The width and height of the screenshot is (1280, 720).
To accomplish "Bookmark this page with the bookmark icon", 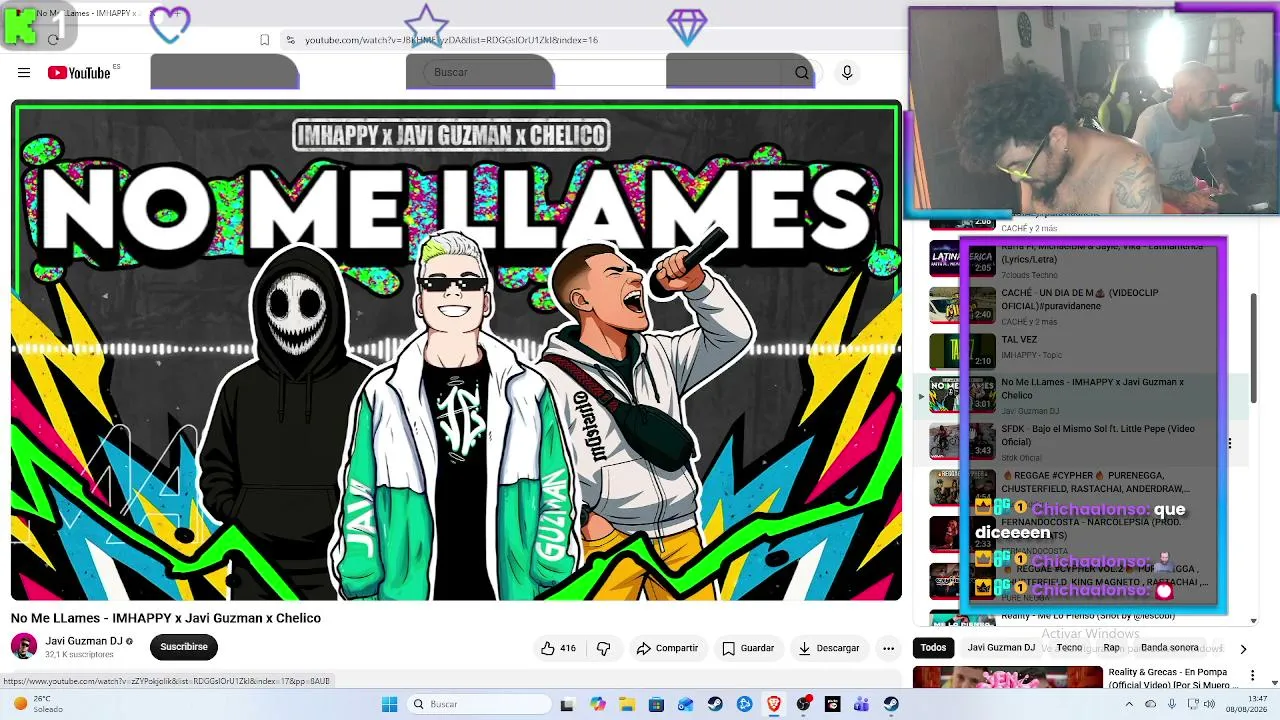I will click(x=264, y=40).
